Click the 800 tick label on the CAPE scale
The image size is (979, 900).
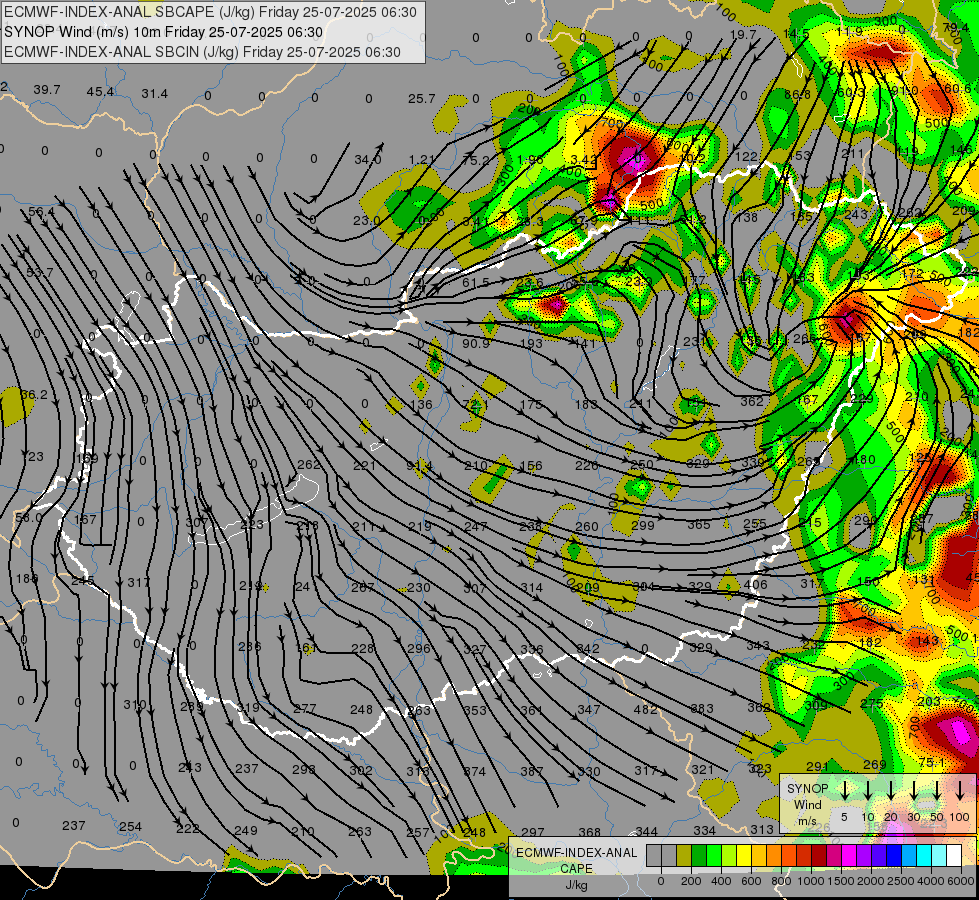[x=782, y=881]
